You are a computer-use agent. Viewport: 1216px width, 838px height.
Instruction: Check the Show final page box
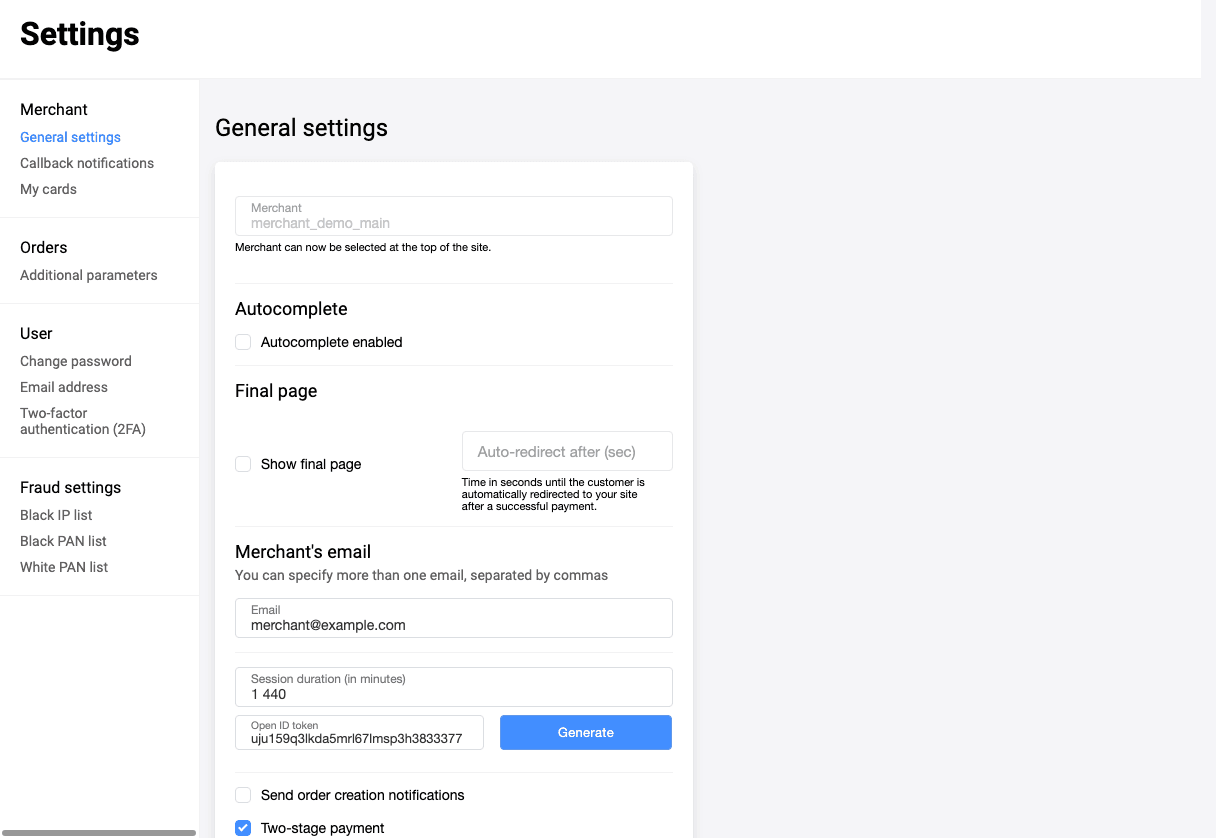243,464
